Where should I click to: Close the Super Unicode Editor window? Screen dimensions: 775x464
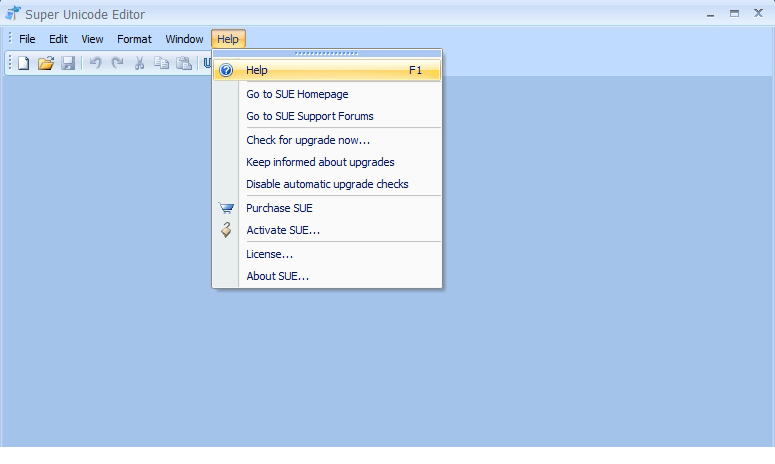tap(758, 13)
